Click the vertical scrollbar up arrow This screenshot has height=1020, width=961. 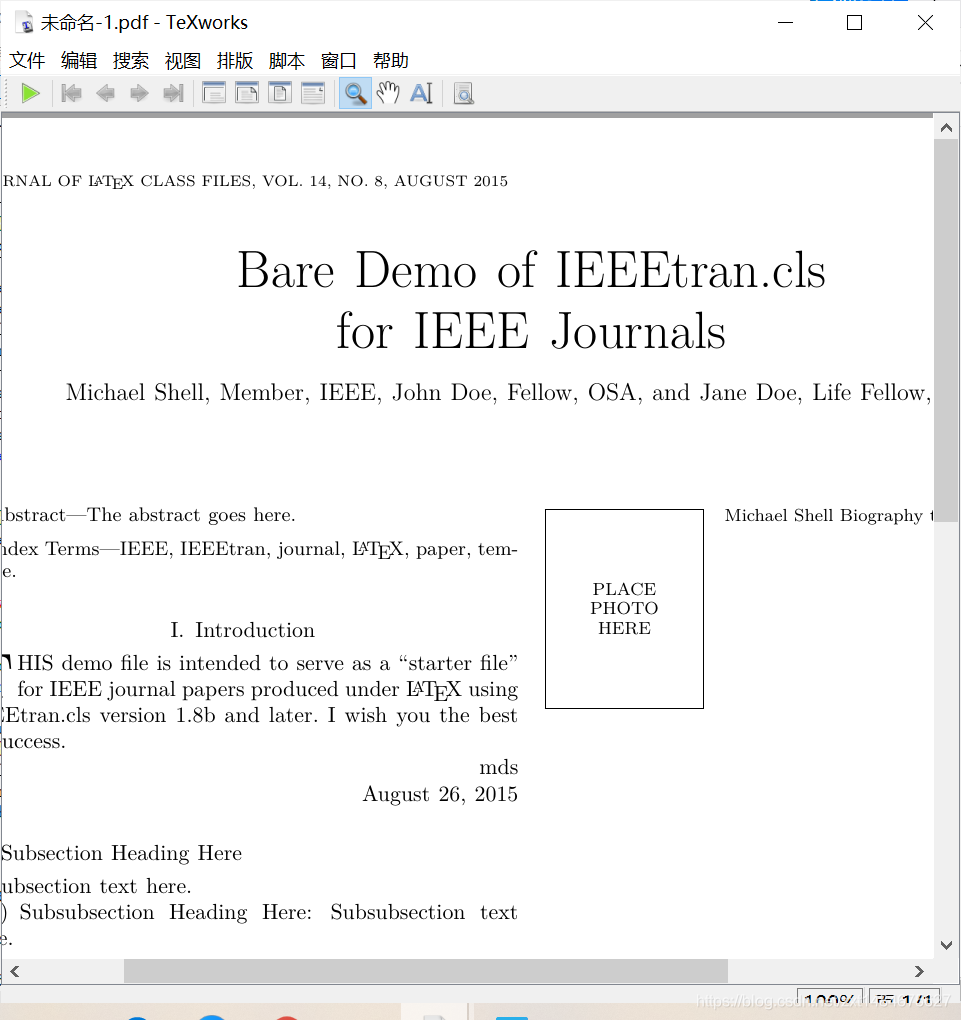click(x=947, y=128)
